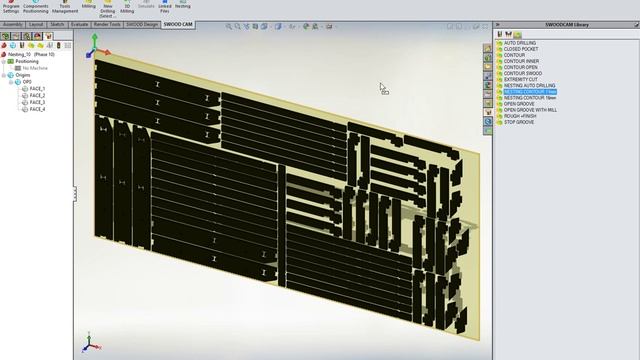Collapse the Origins node

tap(4, 75)
